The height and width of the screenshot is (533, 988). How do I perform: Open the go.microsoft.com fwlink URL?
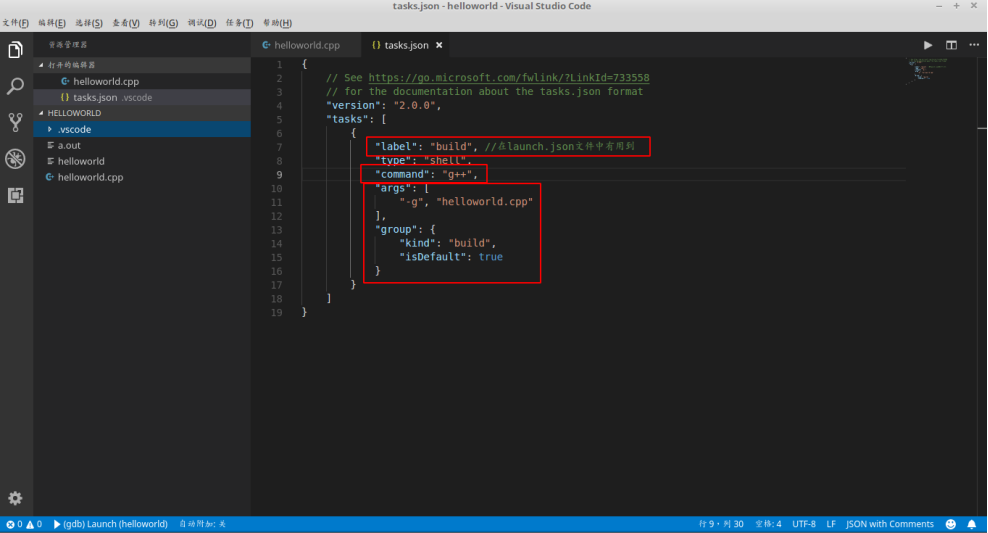click(x=508, y=77)
